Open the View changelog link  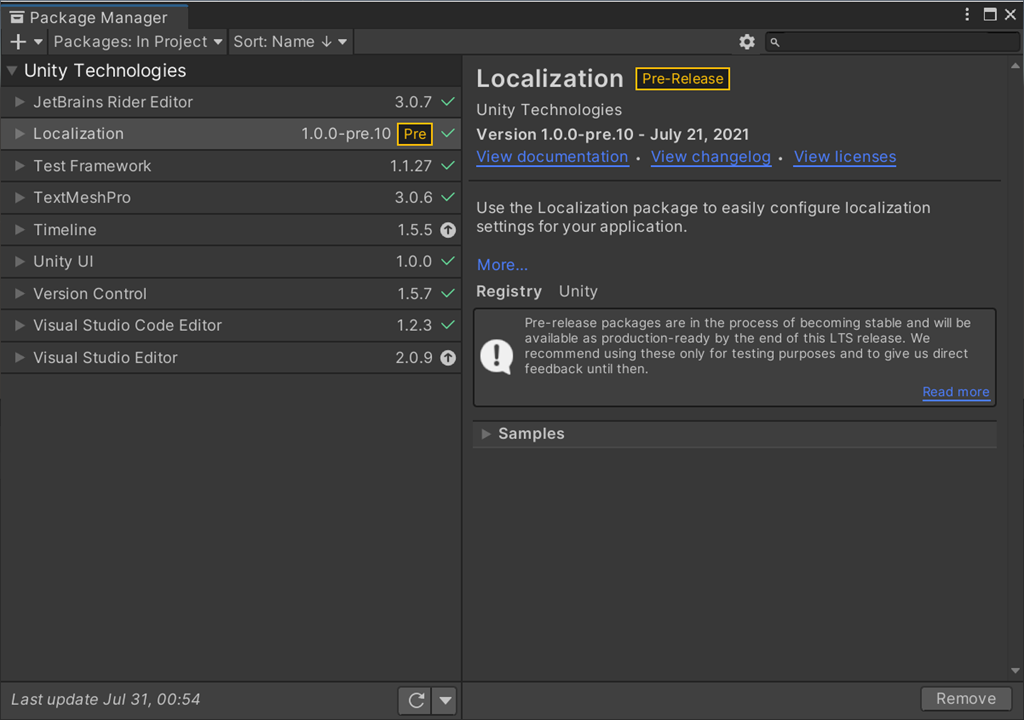tap(710, 157)
